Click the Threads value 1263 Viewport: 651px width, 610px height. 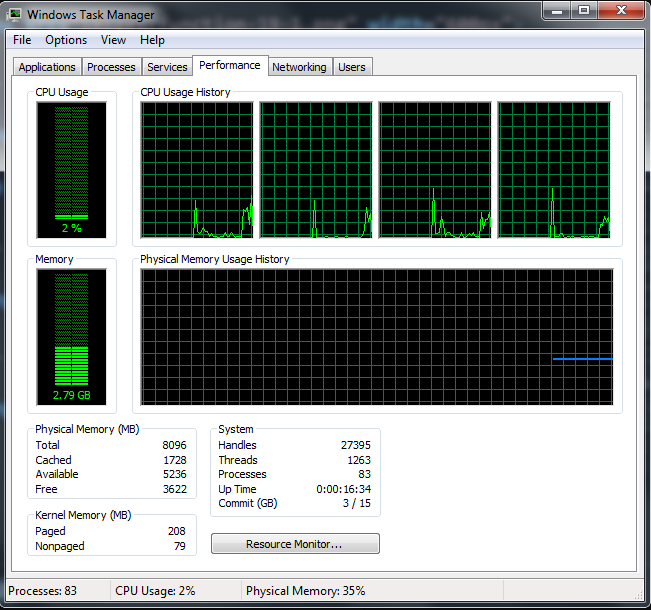tap(359, 460)
